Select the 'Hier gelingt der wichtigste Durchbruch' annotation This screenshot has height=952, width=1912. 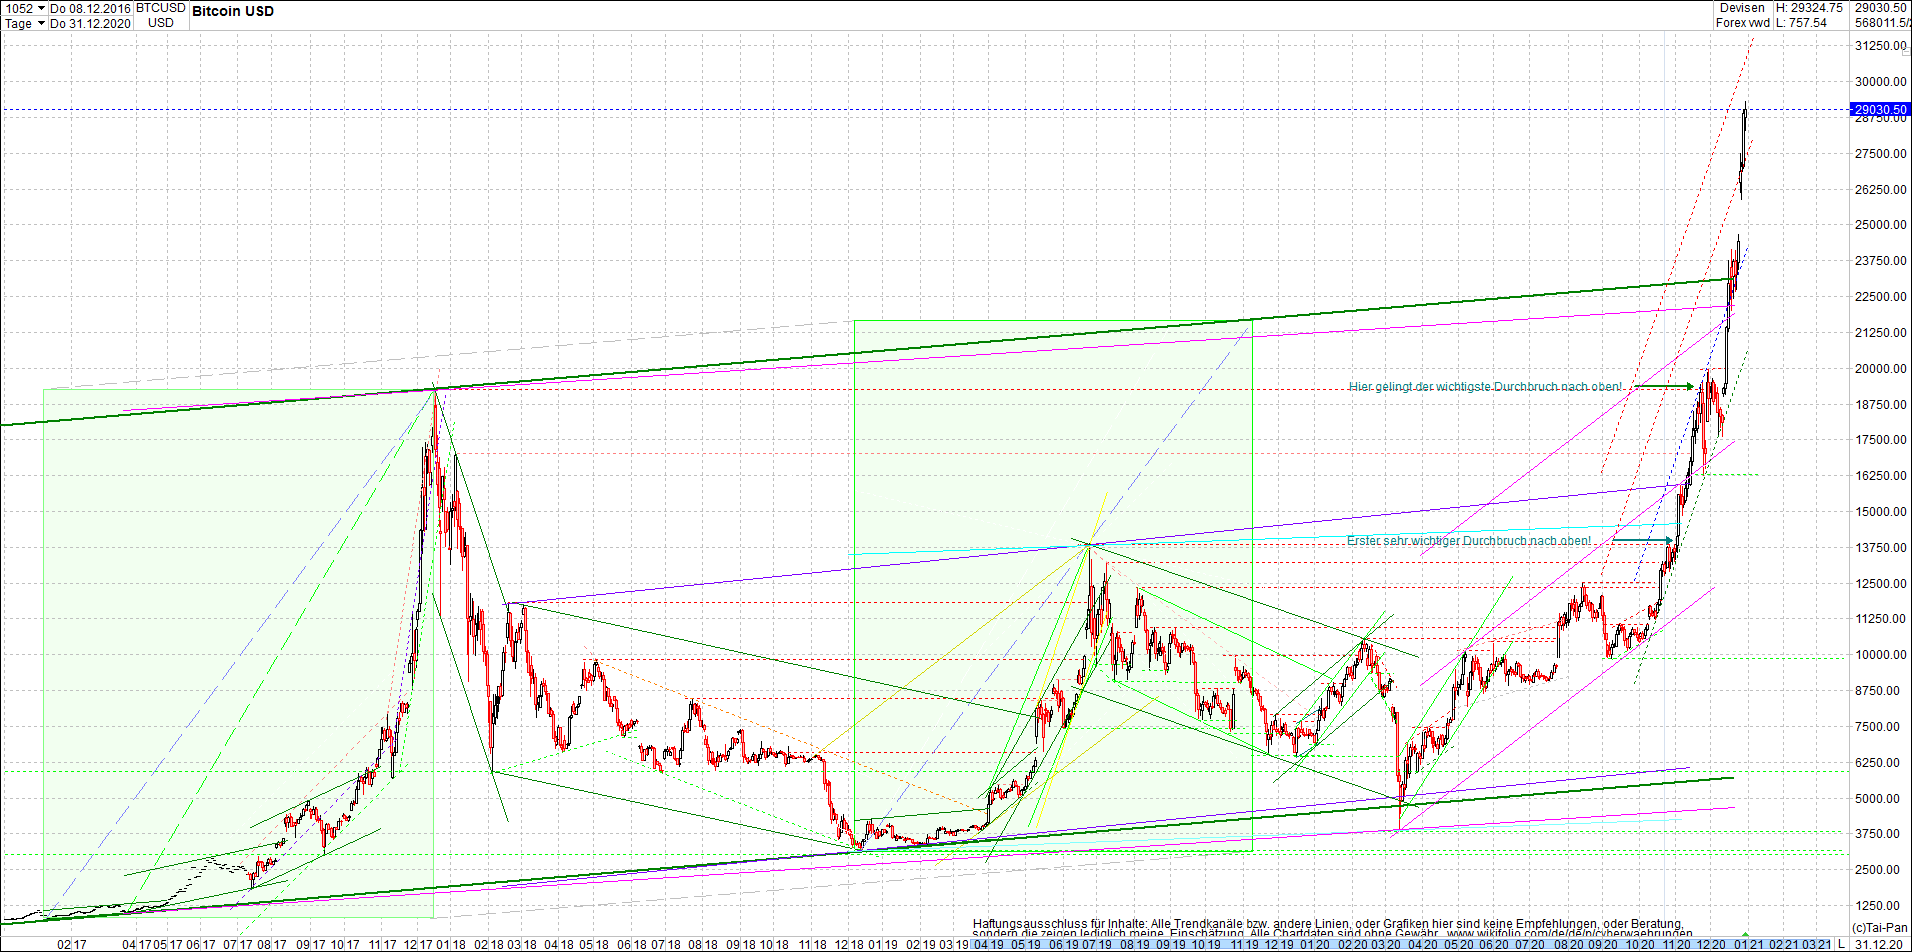click(1485, 387)
